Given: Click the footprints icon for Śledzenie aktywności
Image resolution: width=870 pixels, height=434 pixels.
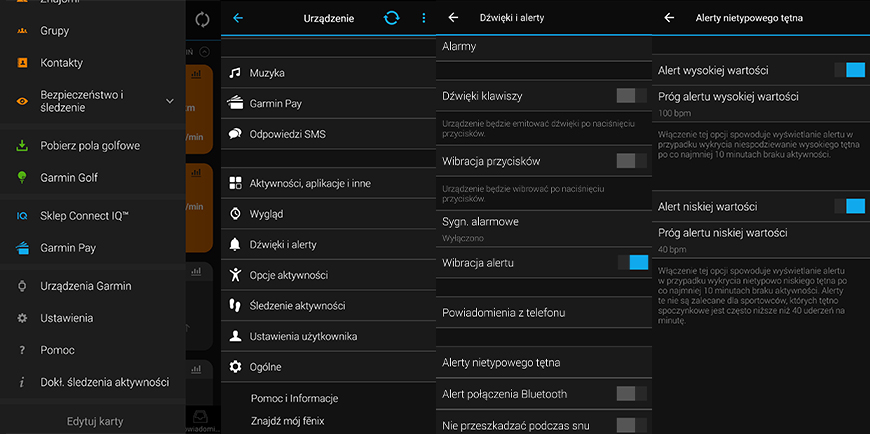Looking at the screenshot, I should pos(235,305).
